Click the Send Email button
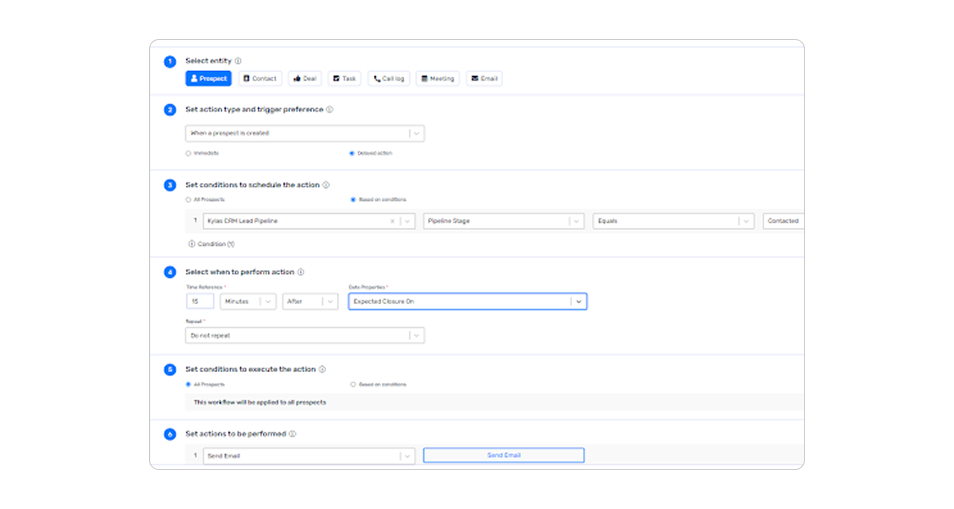 pyautogui.click(x=503, y=455)
